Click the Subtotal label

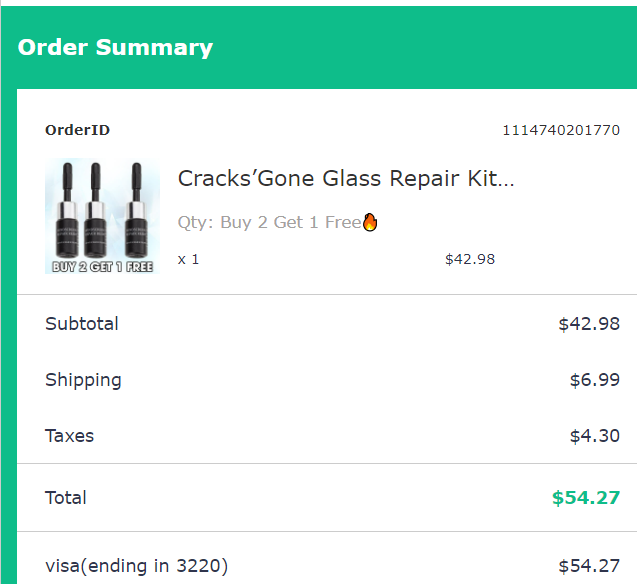82,323
